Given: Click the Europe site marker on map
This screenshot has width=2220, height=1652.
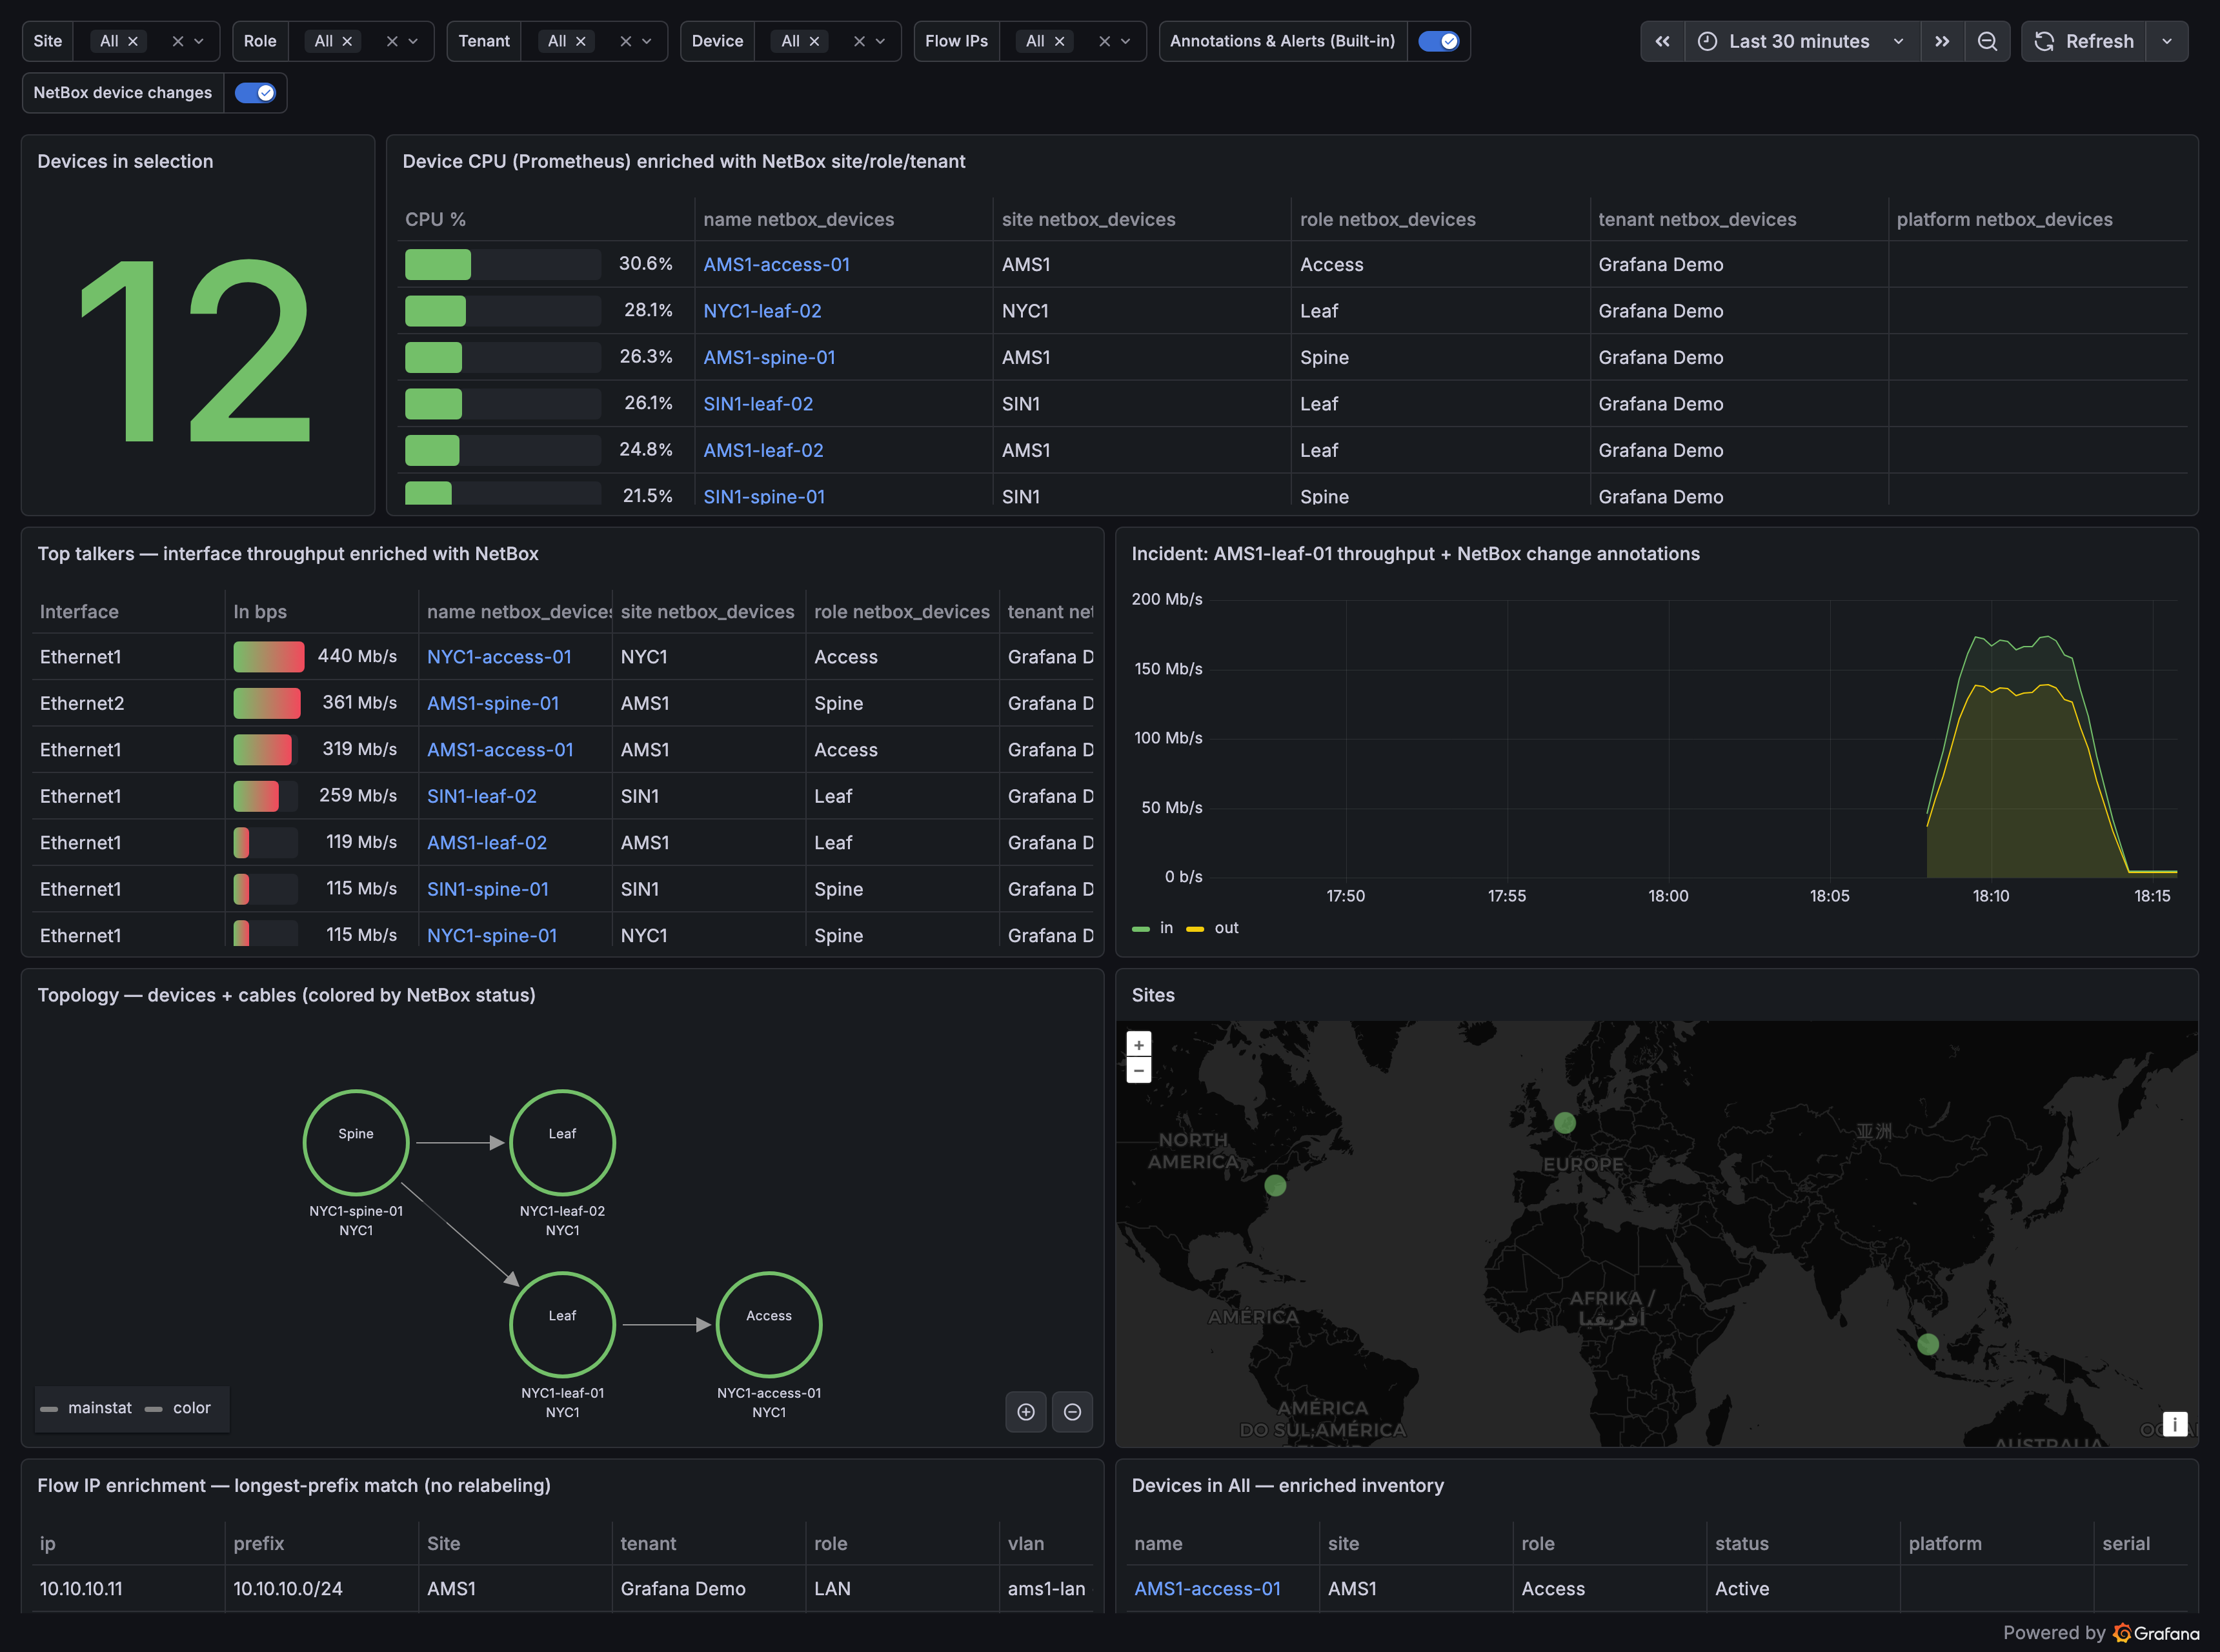Looking at the screenshot, I should (x=1565, y=1123).
